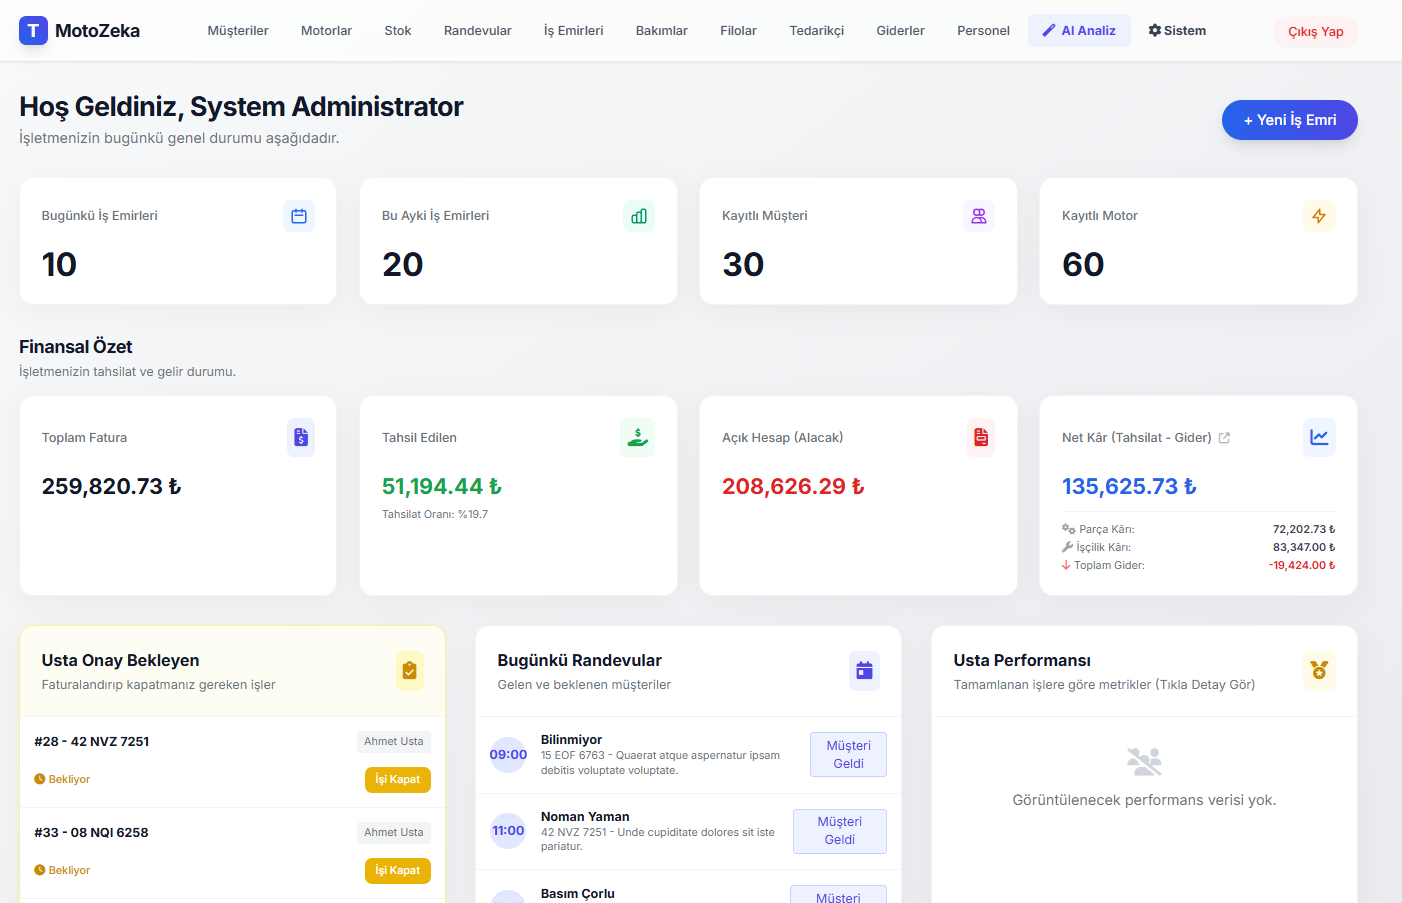Click İşi Kapat for job #28
Screen dimensions: 1402x903
(397, 780)
